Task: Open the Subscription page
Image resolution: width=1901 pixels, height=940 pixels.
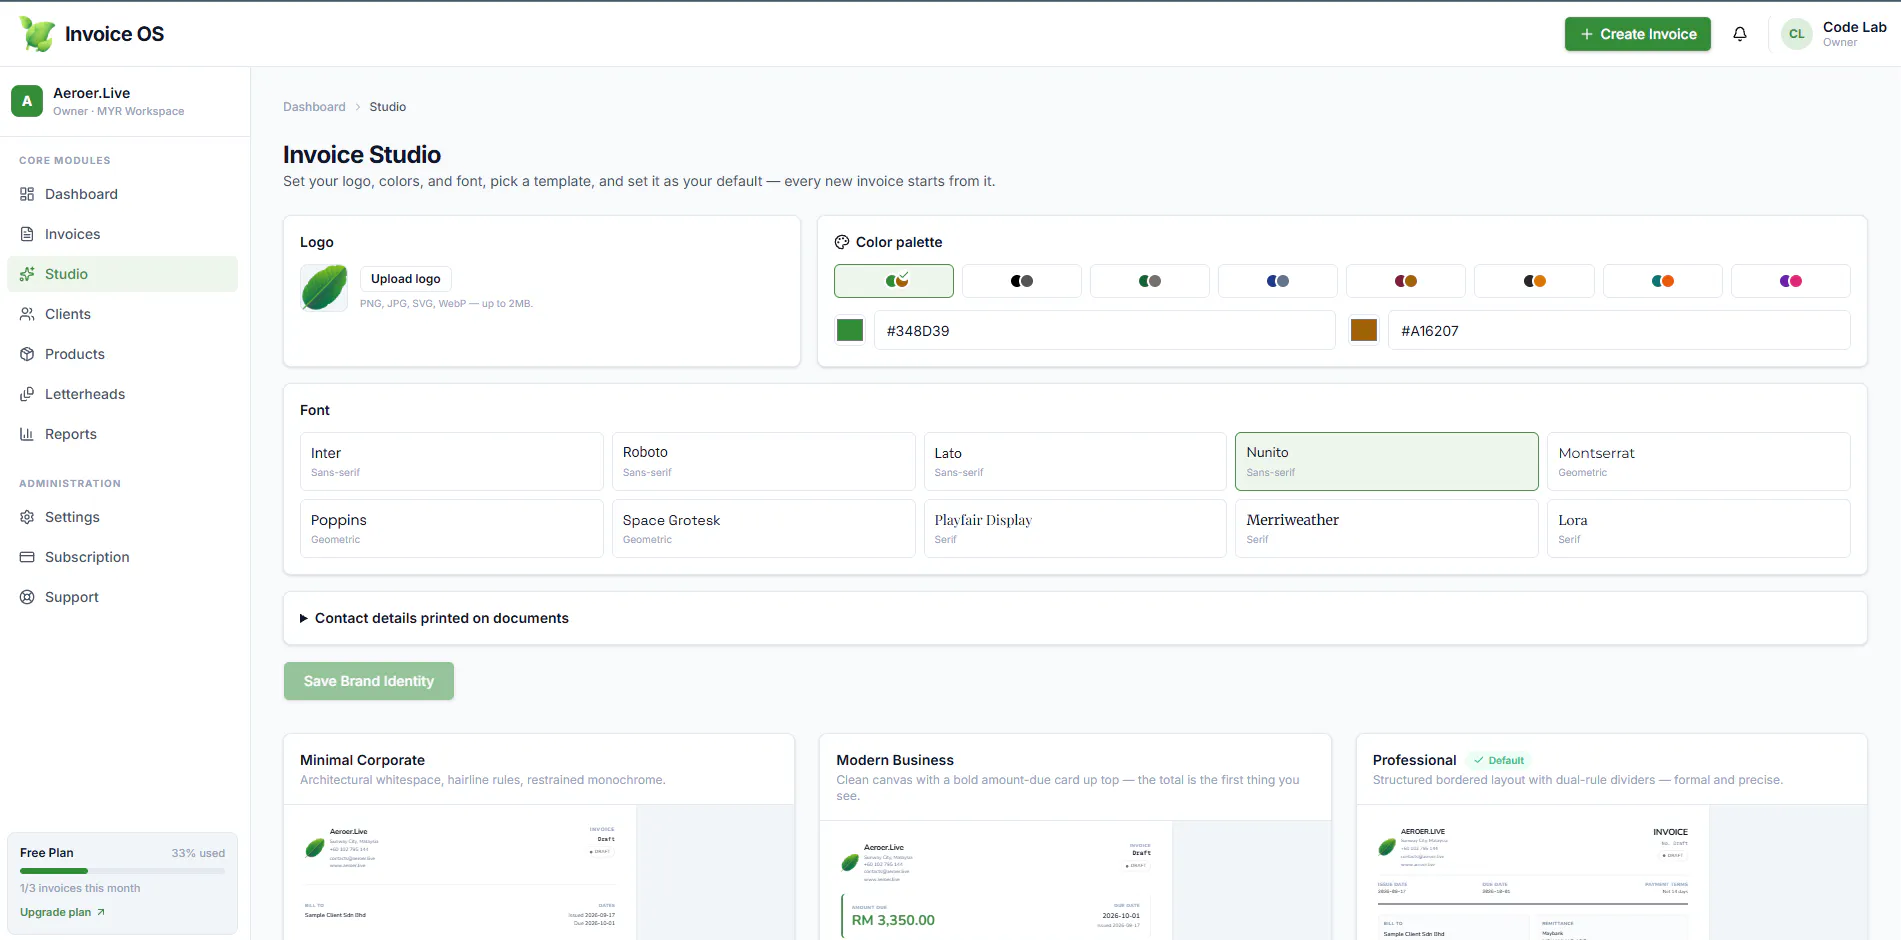Action: tap(122, 557)
